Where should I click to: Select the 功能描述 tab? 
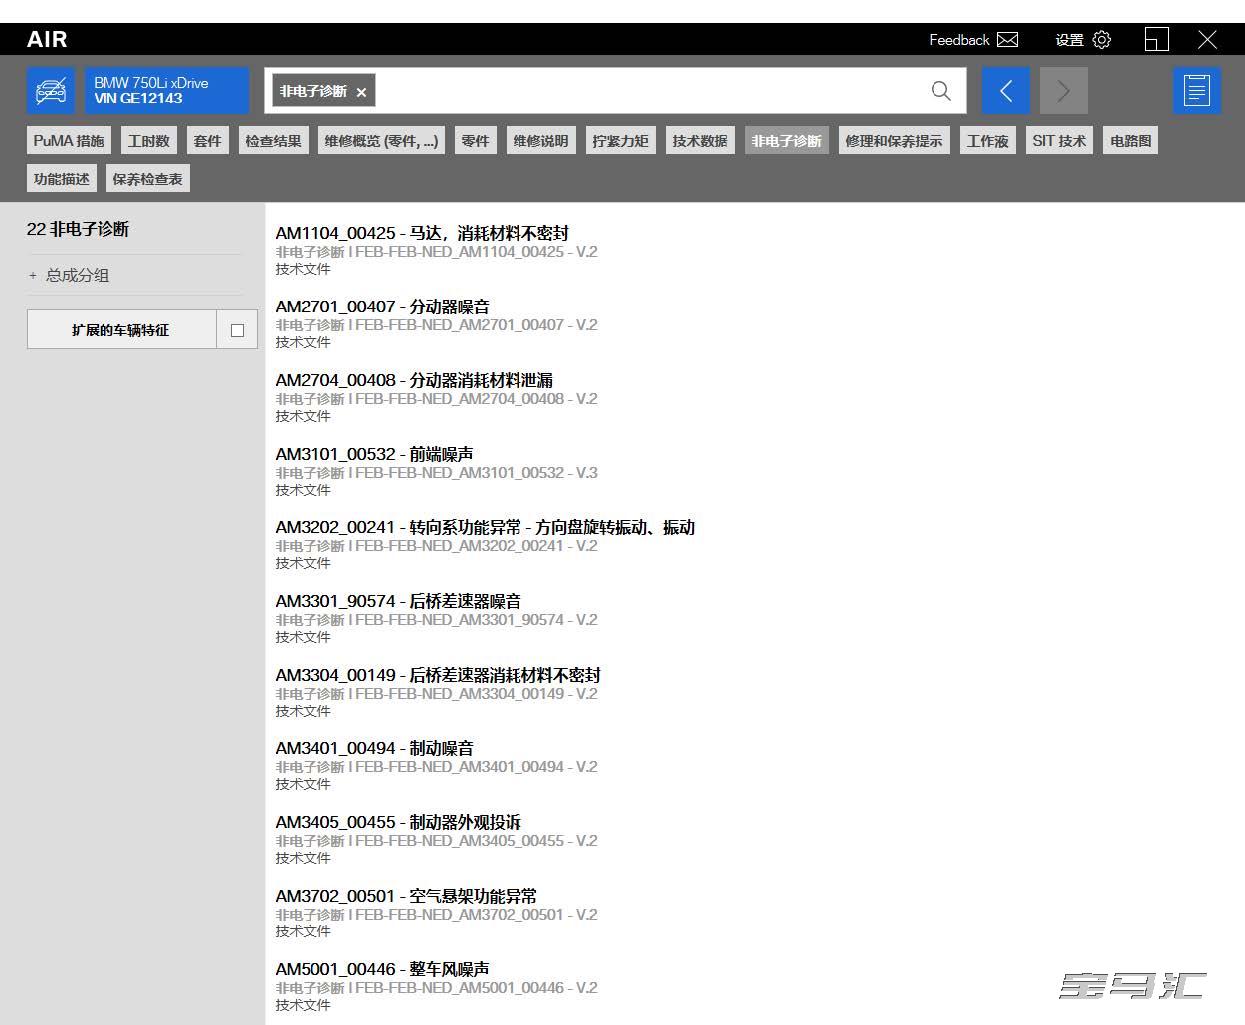click(62, 179)
